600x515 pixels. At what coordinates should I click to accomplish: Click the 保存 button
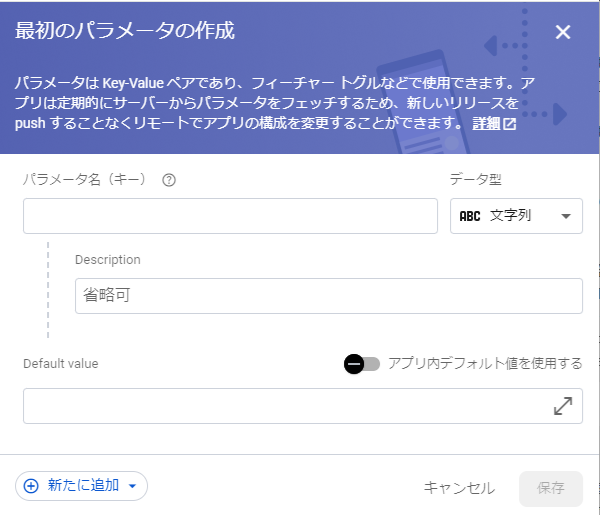(x=551, y=488)
